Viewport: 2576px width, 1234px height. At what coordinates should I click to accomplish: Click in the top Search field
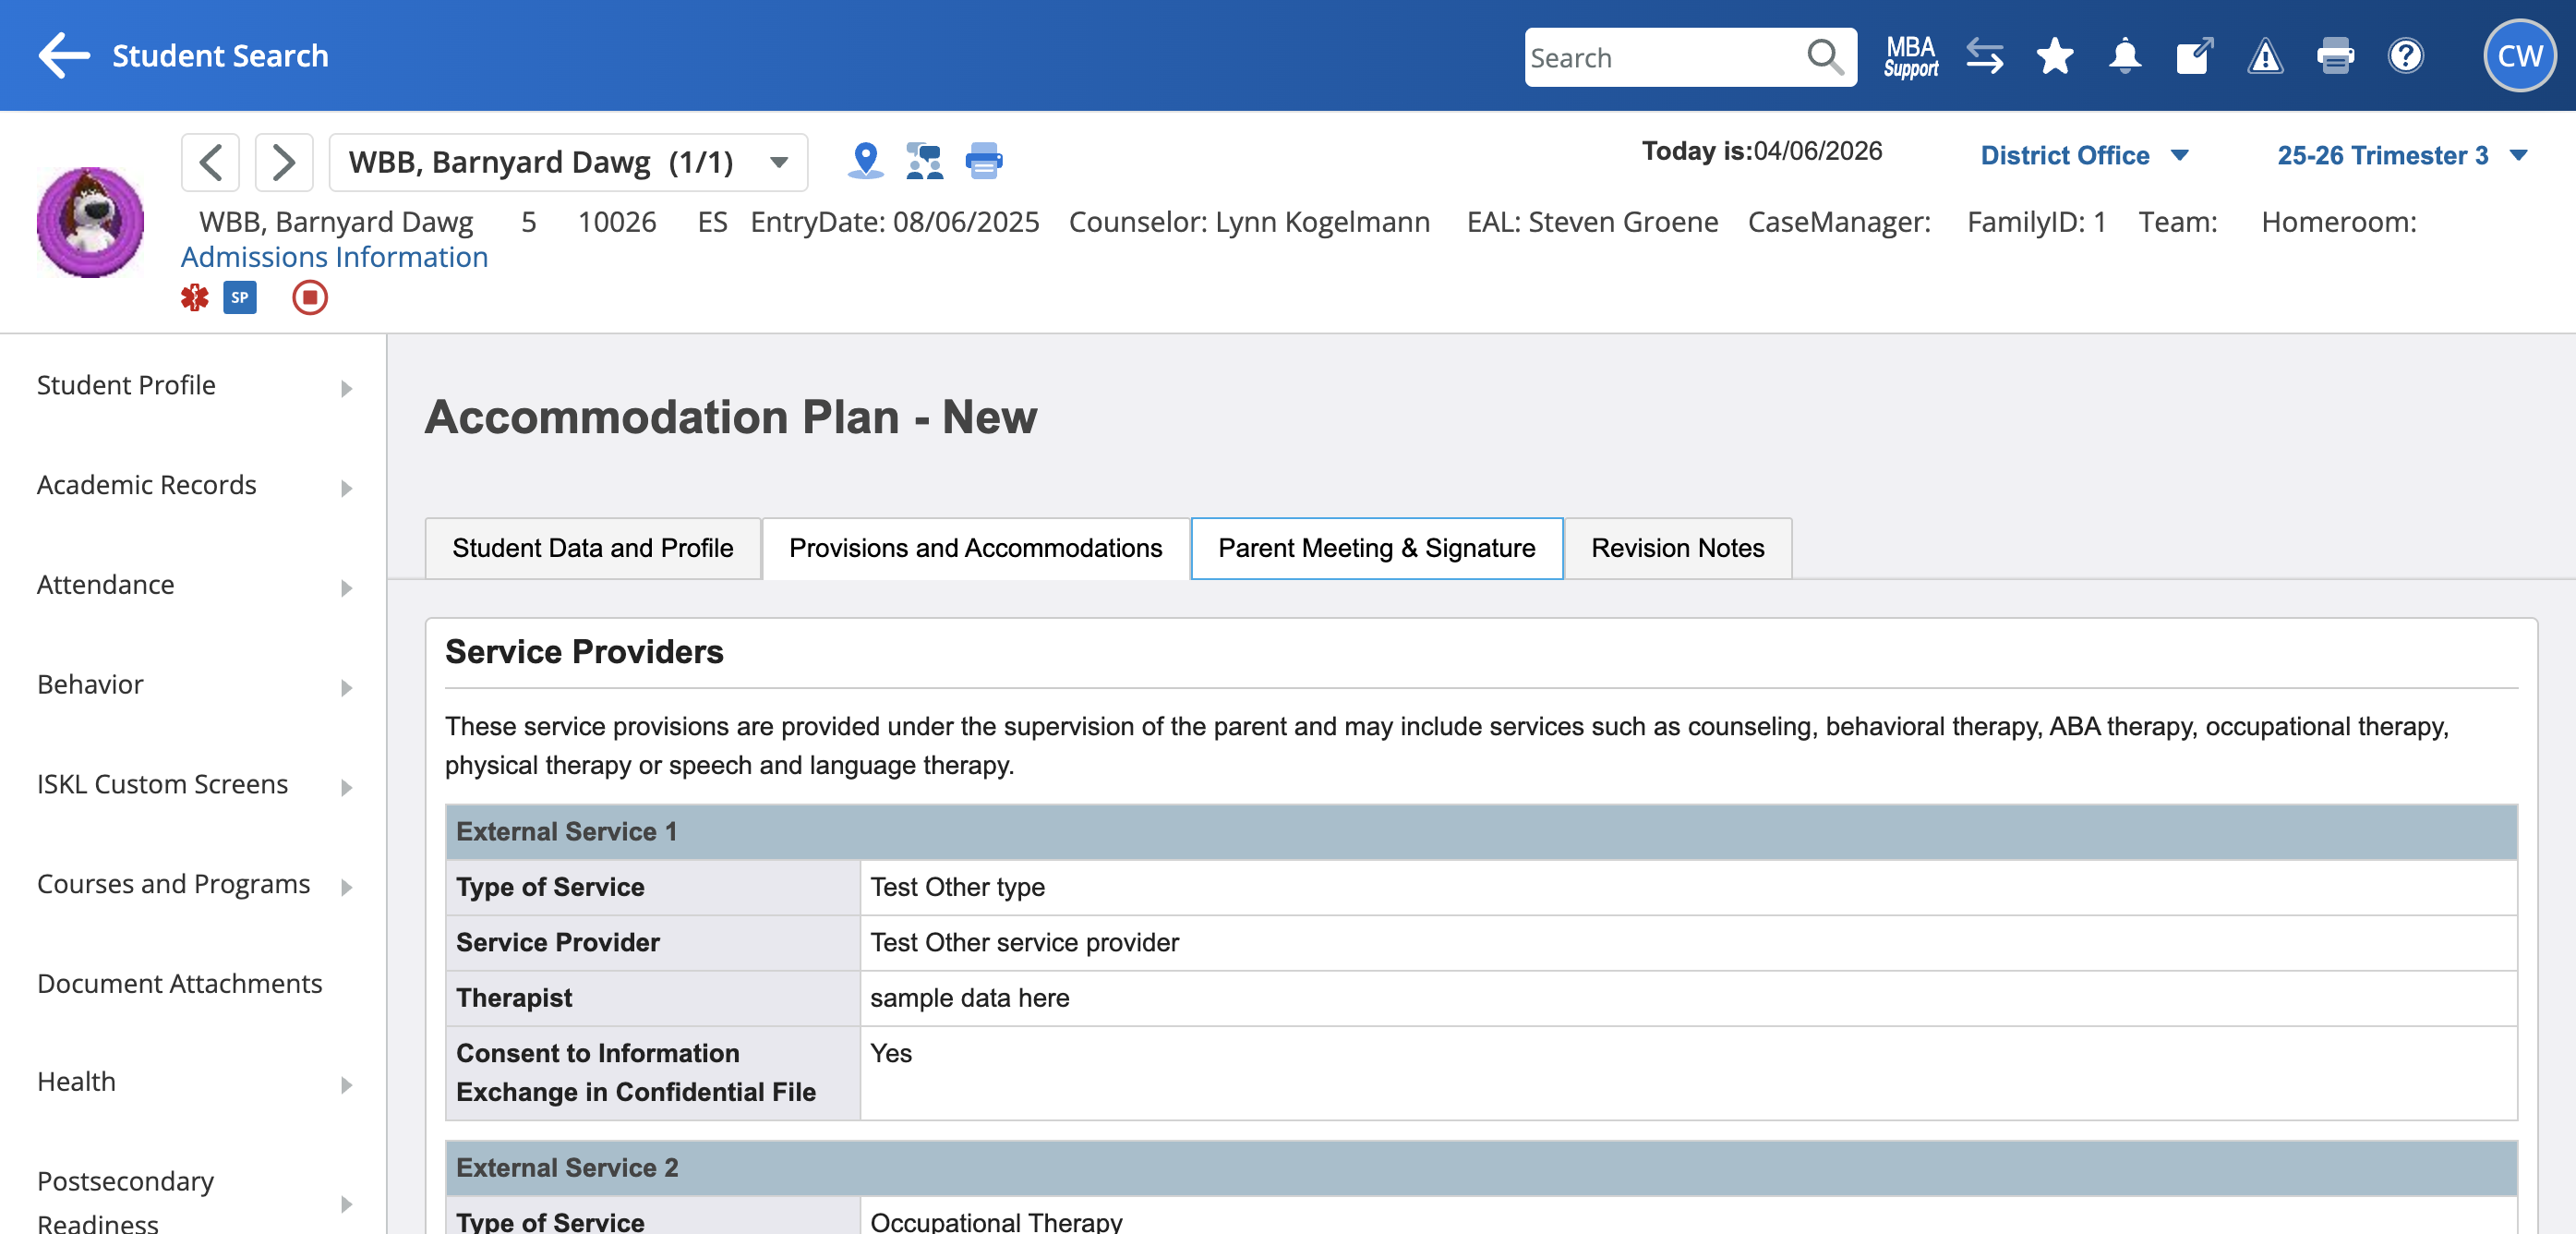(x=1664, y=58)
